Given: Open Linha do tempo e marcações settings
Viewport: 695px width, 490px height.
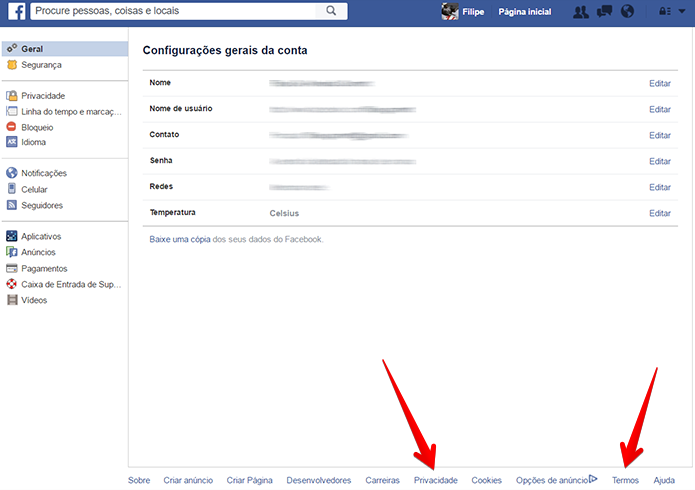Looking at the screenshot, I should pos(71,112).
